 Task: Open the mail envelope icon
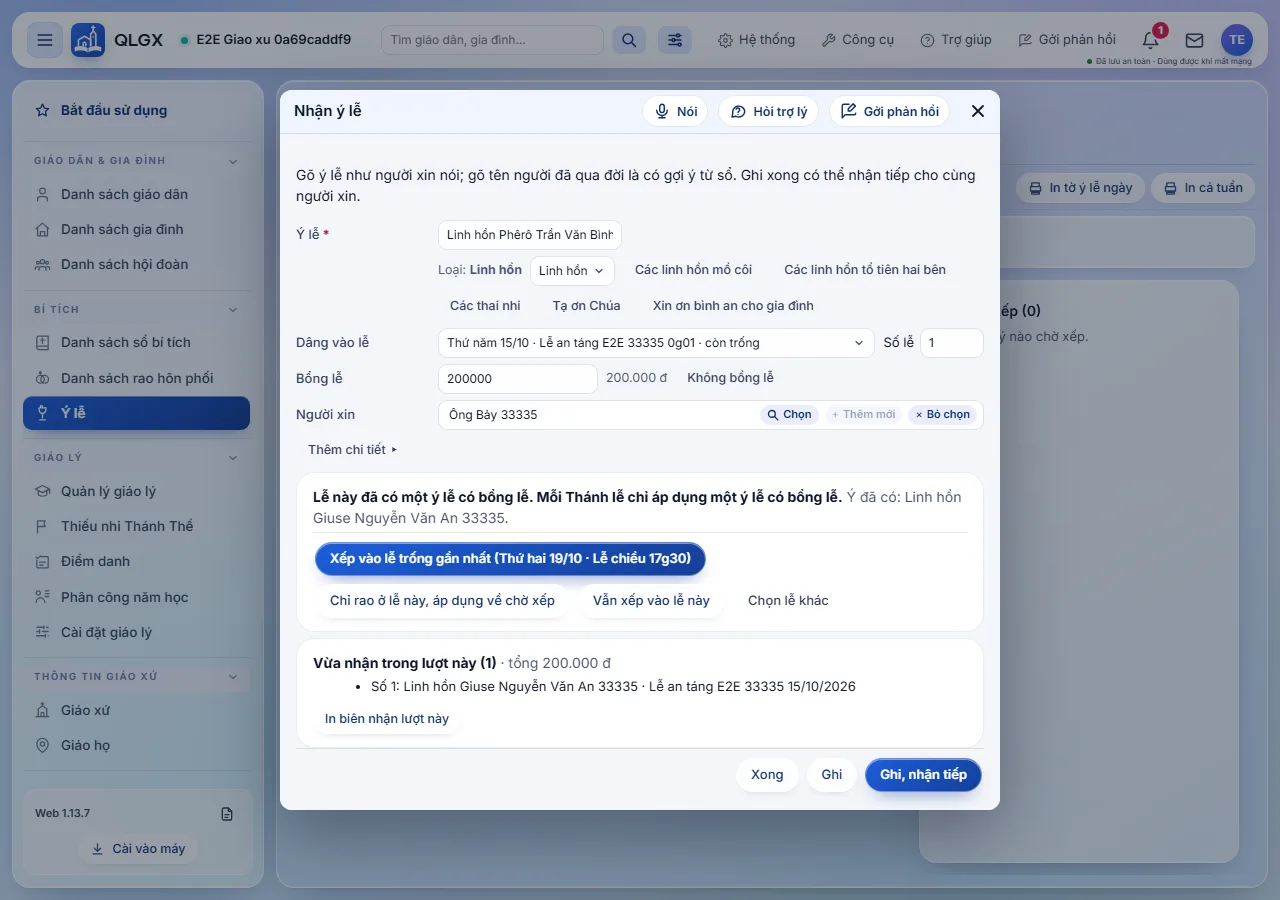pyautogui.click(x=1194, y=40)
